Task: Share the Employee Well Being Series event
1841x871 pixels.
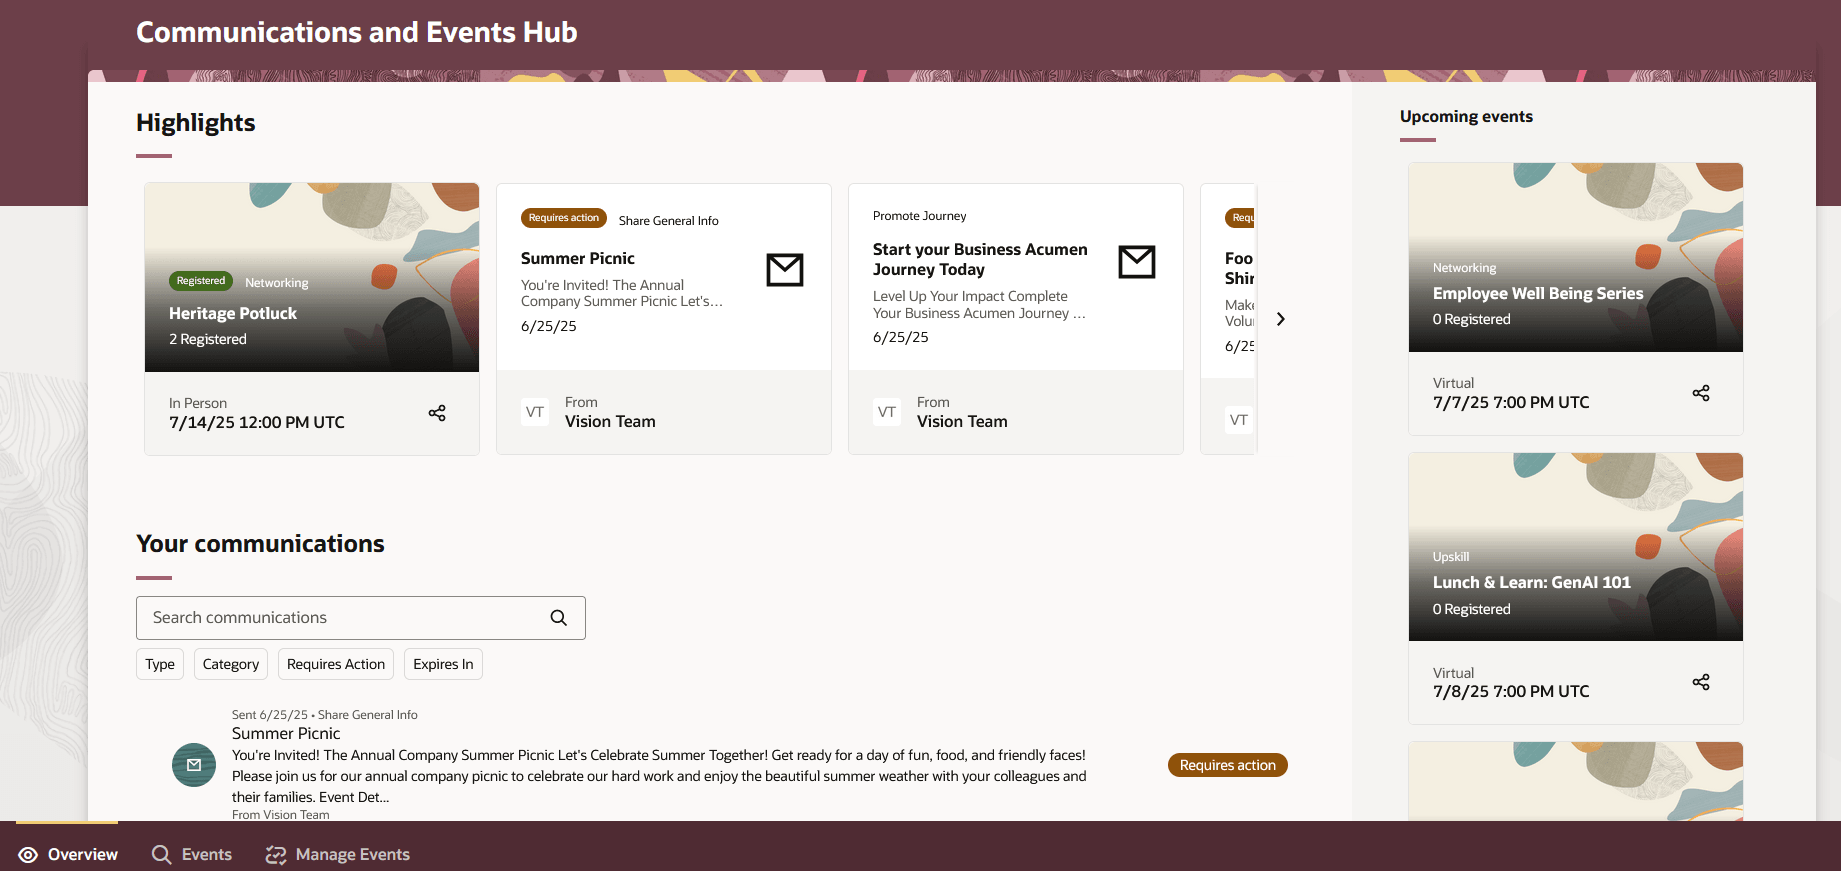Action: 1701,393
